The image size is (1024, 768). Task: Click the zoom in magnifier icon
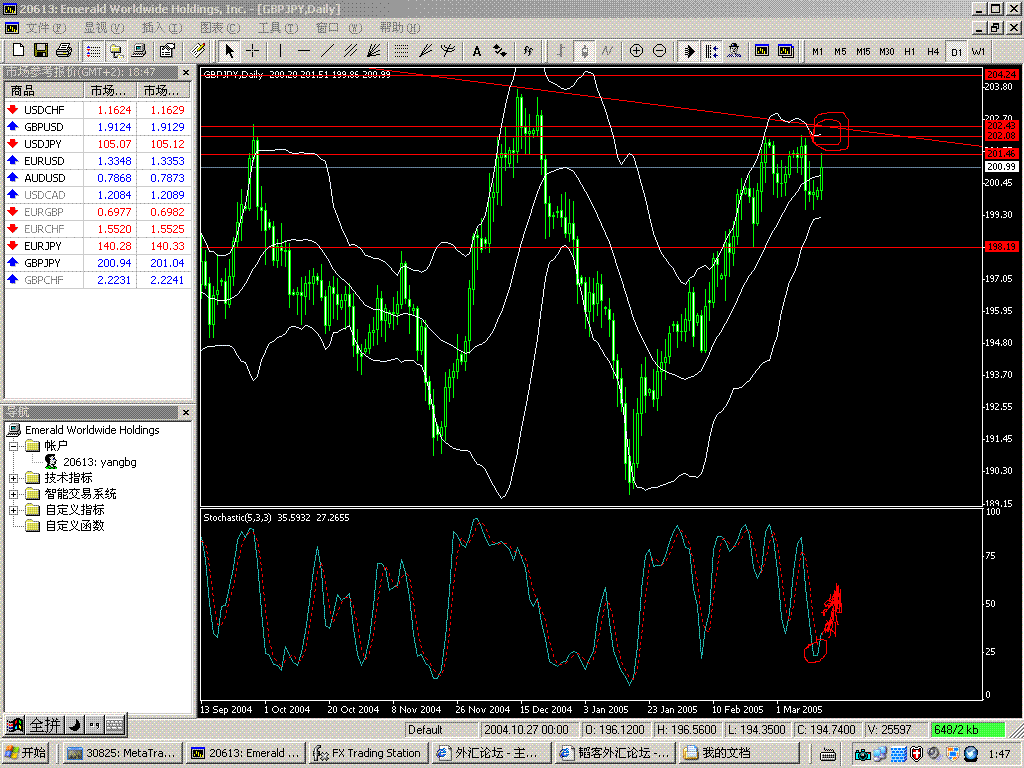pyautogui.click(x=636, y=51)
